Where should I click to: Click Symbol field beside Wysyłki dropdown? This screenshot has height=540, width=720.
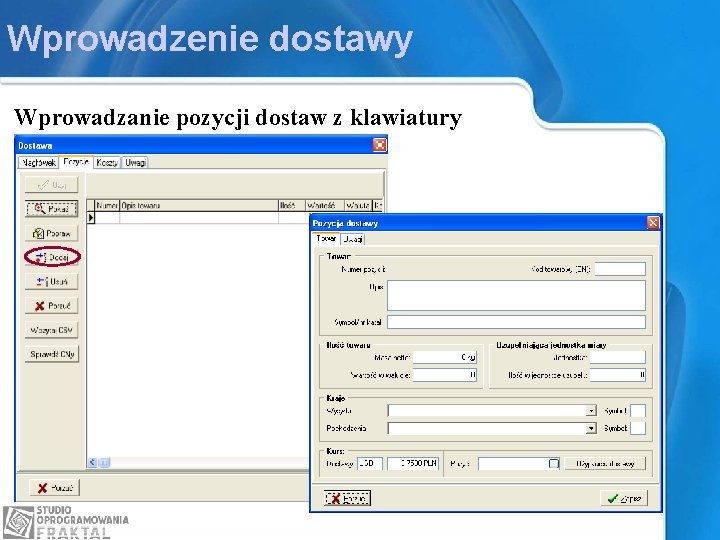pos(638,411)
